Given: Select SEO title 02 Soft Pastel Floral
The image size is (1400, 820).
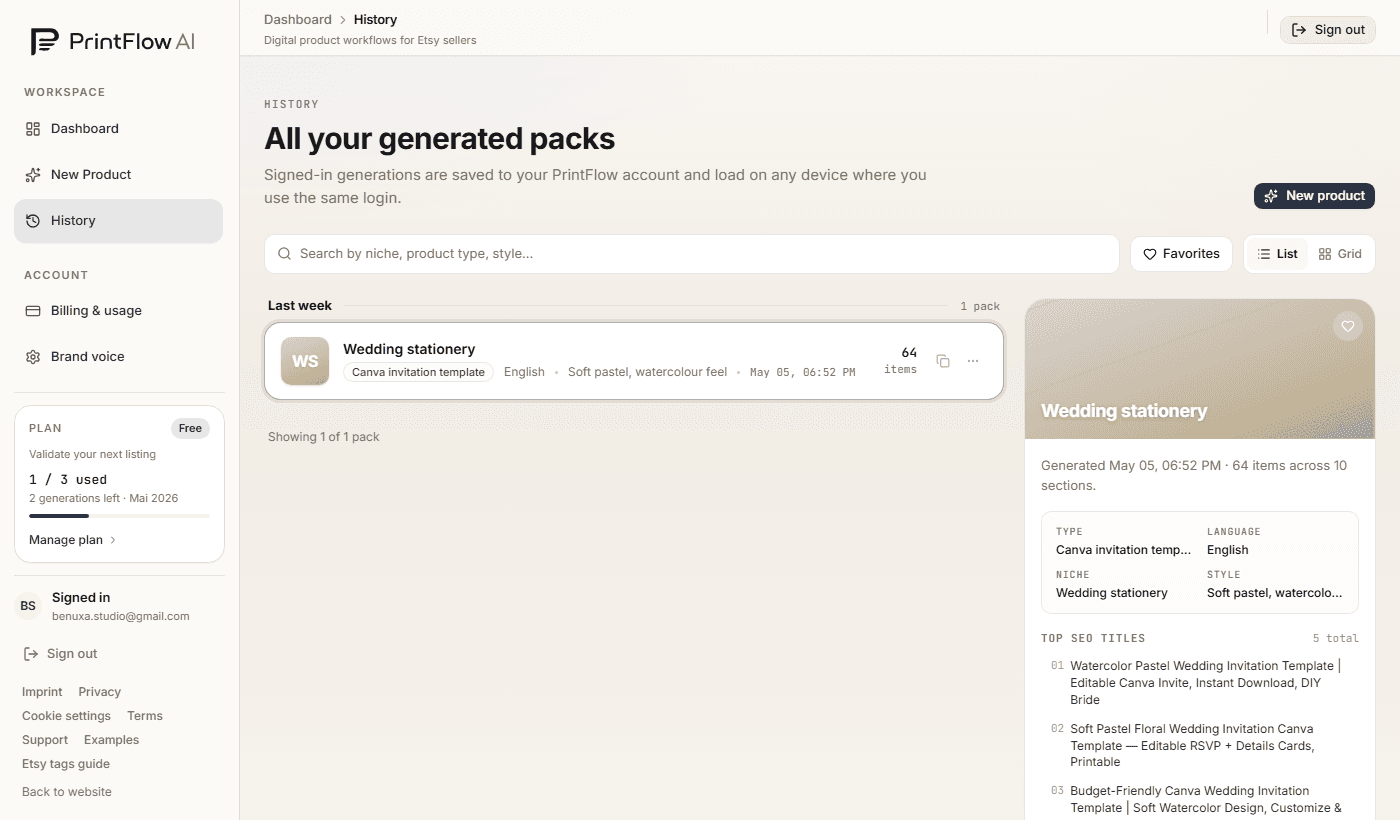Looking at the screenshot, I should click(x=1200, y=745).
